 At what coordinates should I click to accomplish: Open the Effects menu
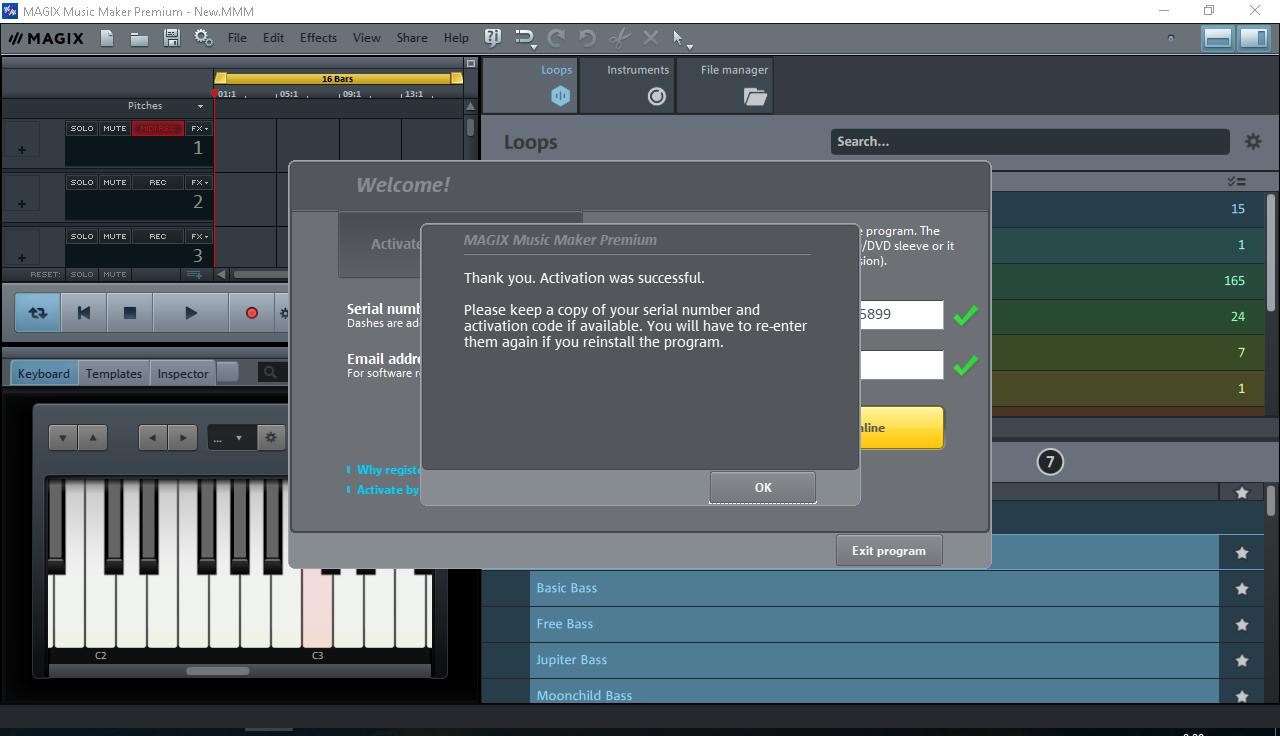(317, 37)
